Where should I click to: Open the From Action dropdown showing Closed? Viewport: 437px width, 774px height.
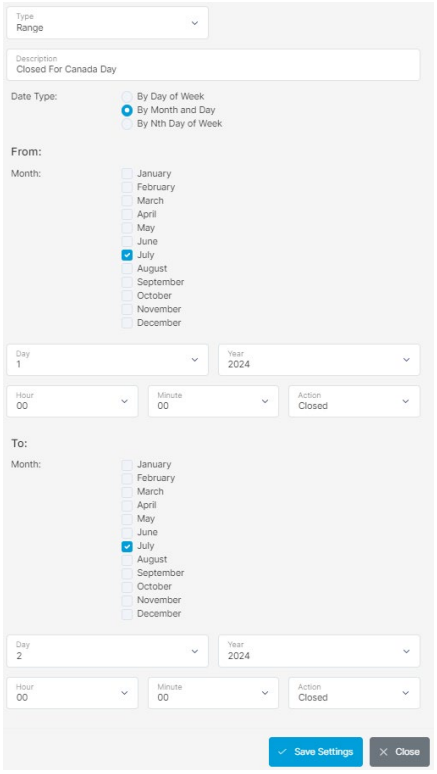354,401
